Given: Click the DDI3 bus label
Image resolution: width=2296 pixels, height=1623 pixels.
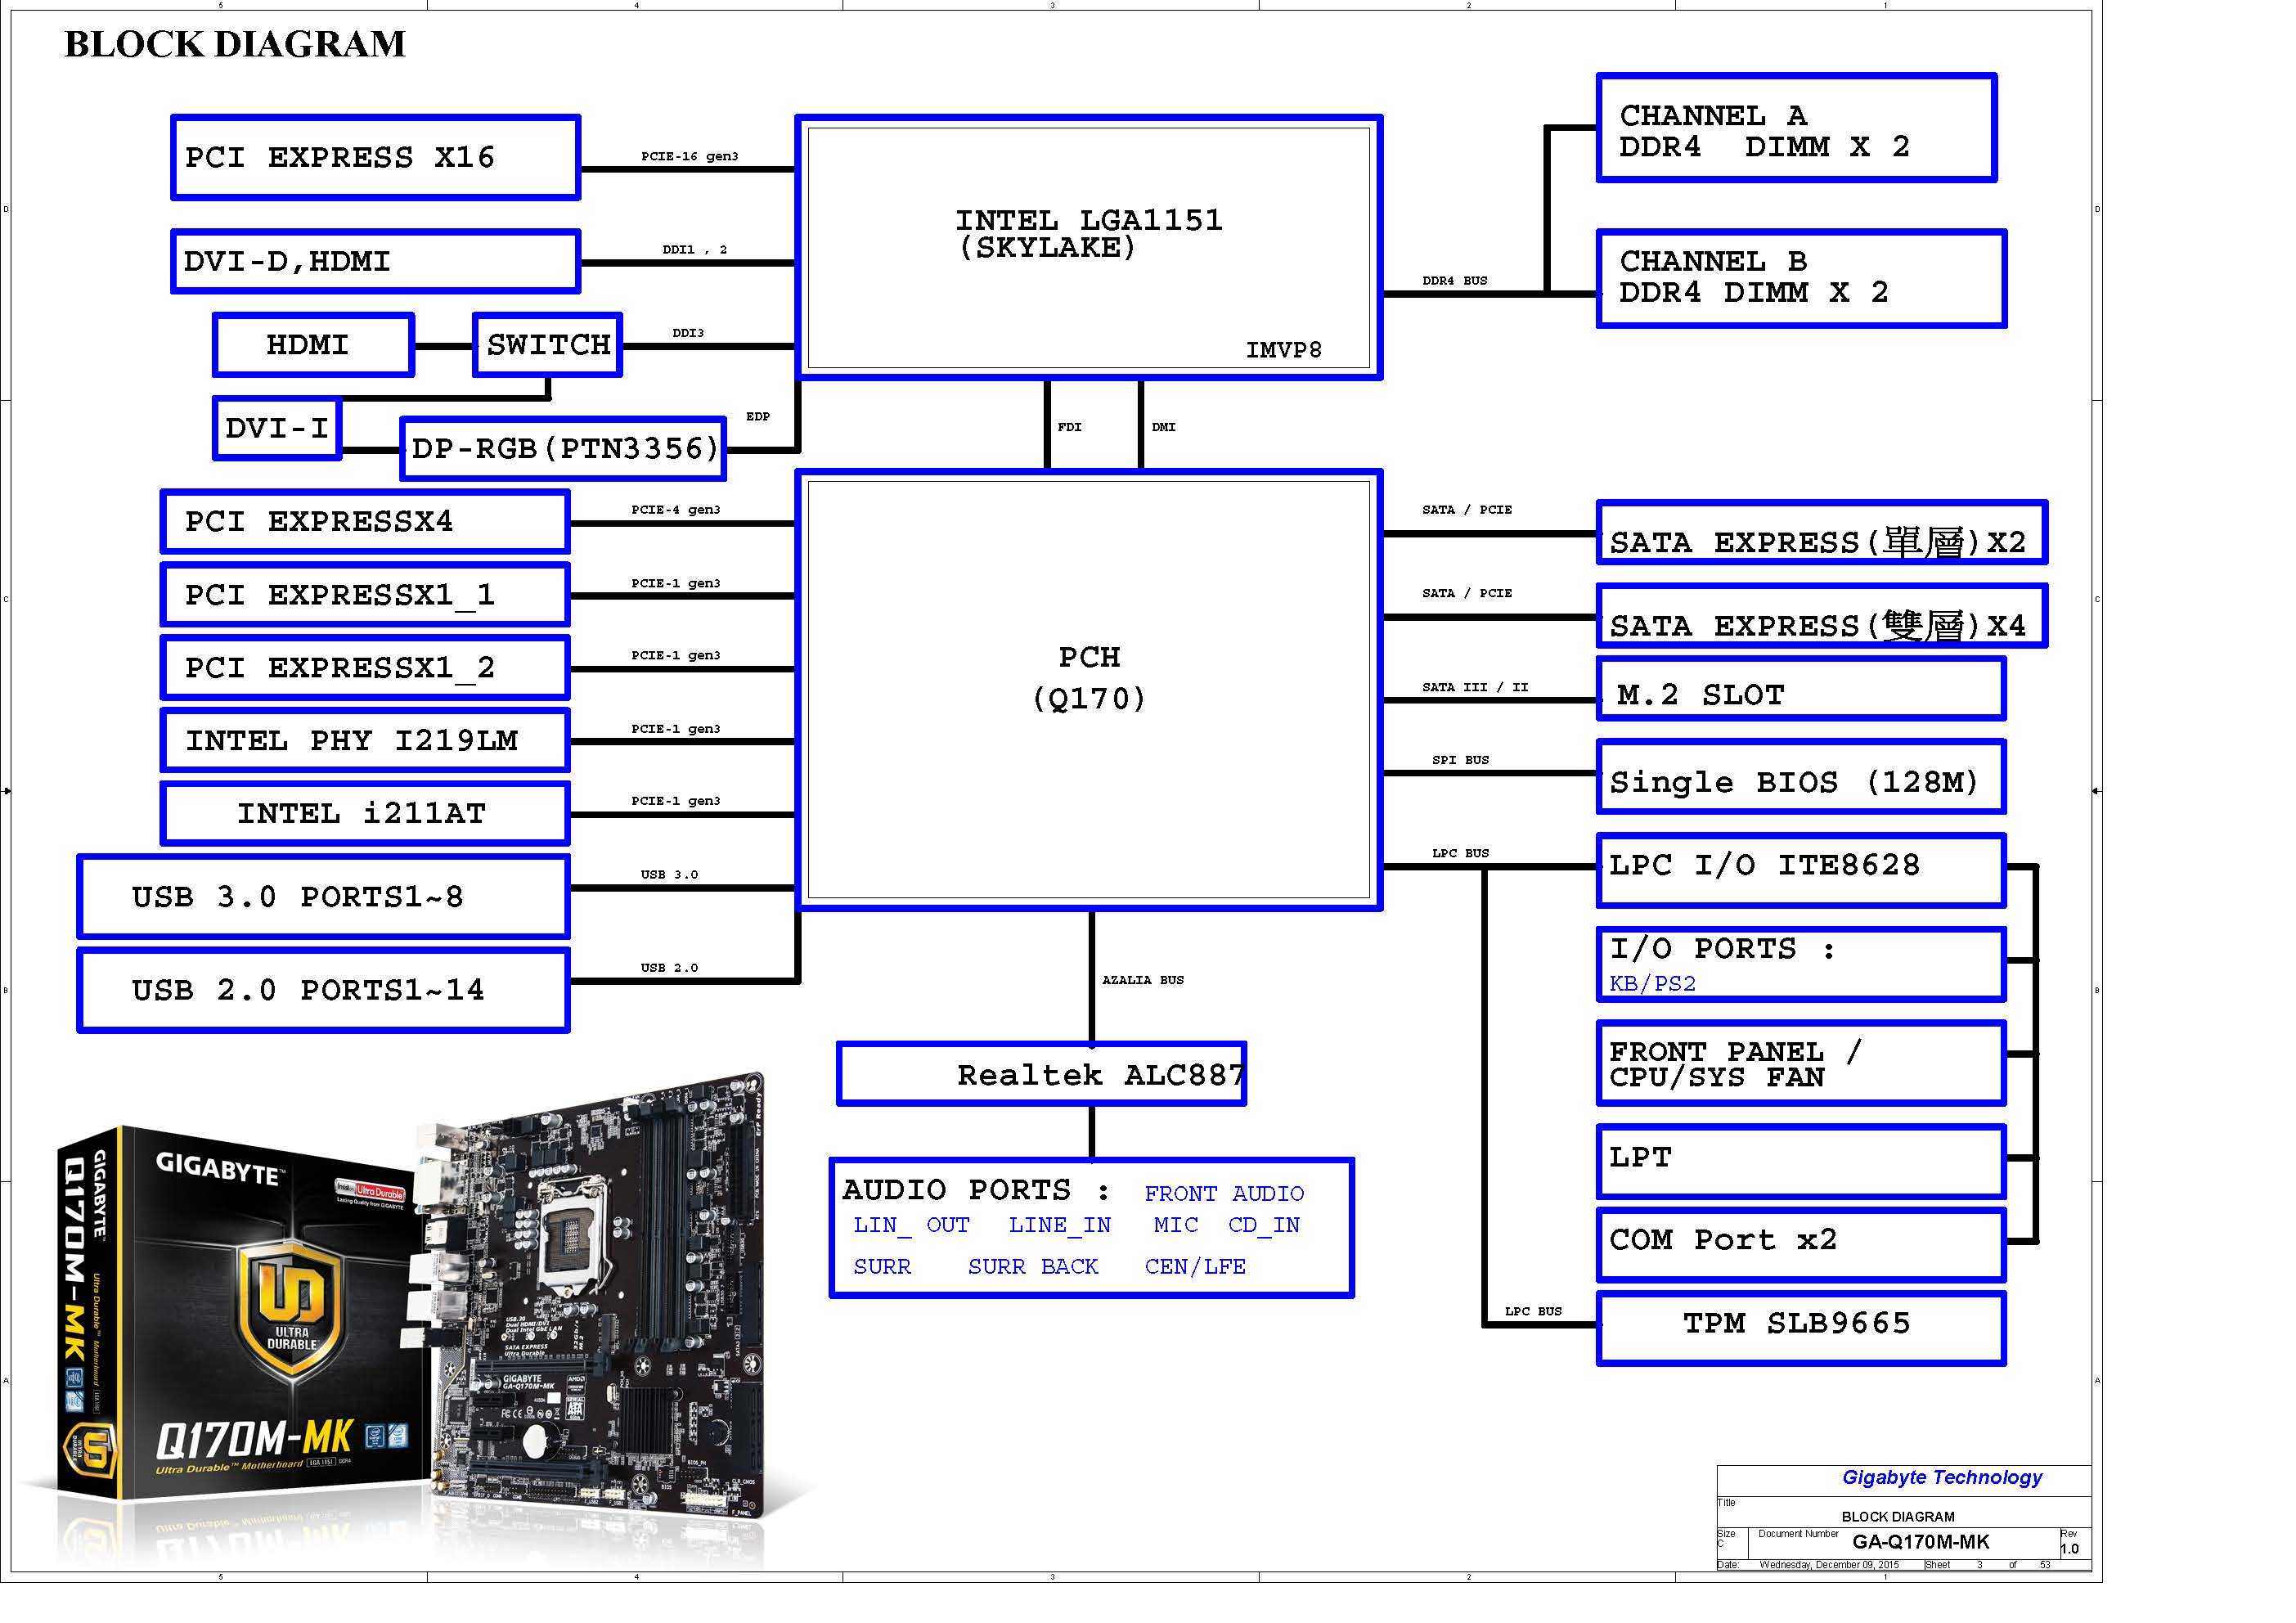Looking at the screenshot, I should tap(688, 333).
